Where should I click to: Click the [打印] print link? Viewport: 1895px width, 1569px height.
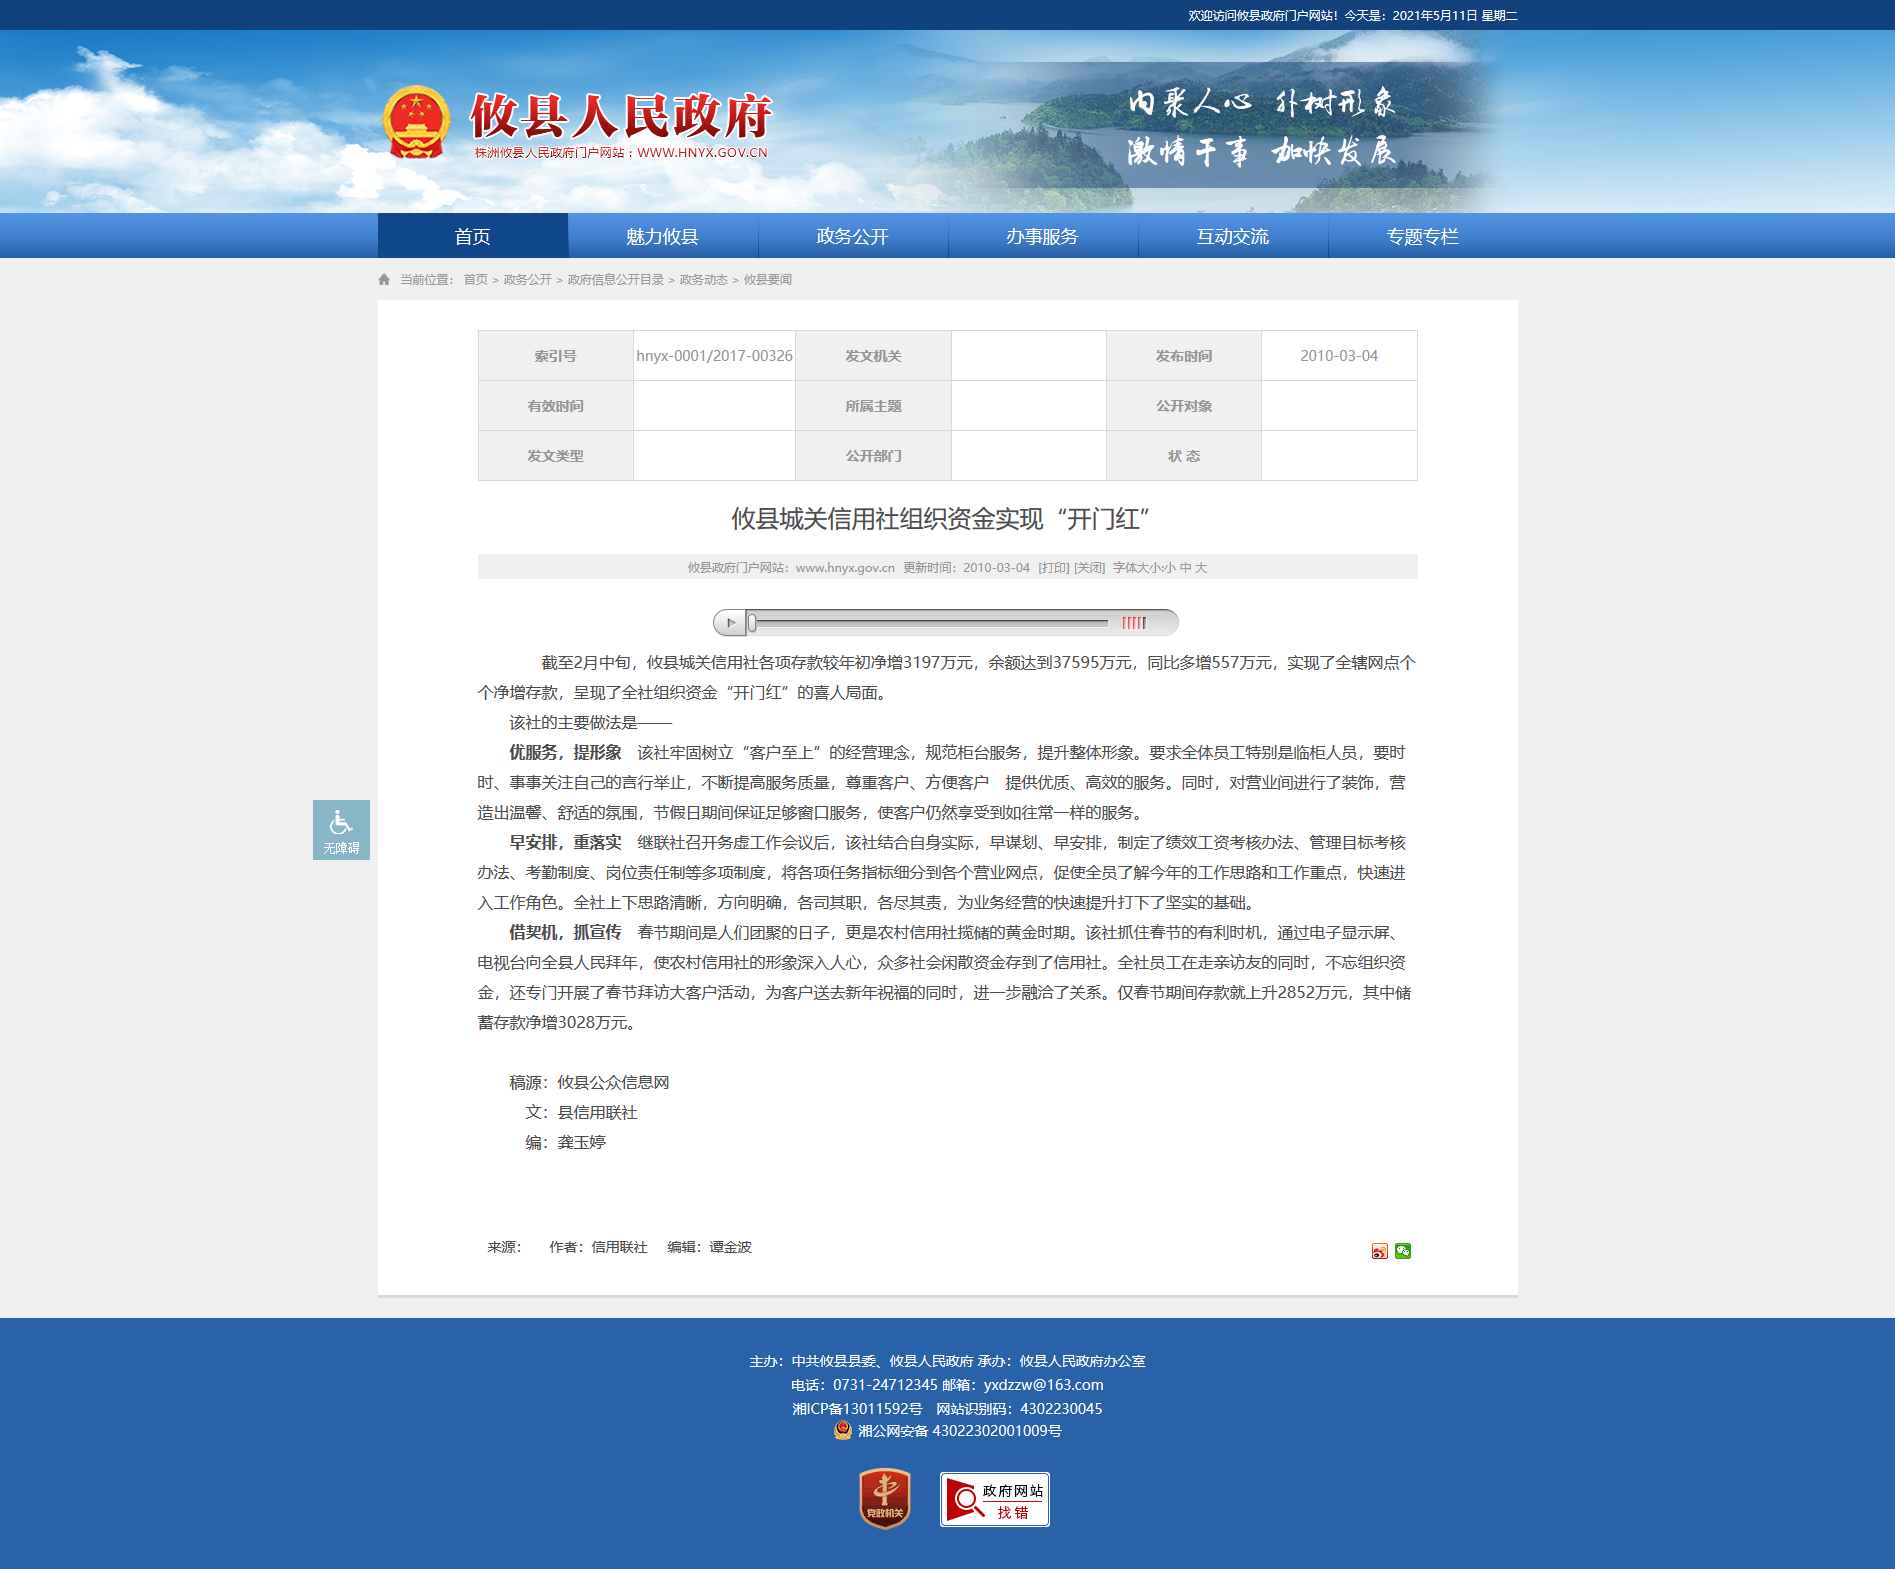tap(1053, 568)
